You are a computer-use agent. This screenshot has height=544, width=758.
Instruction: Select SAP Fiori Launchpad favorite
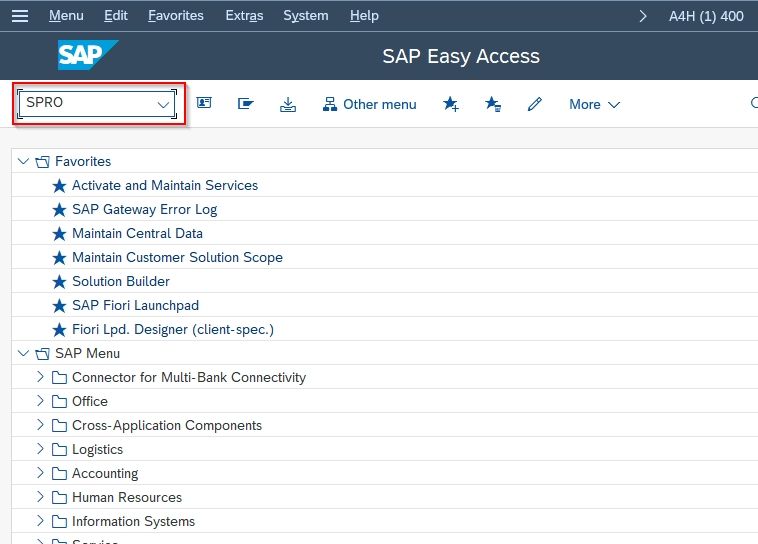[135, 306]
